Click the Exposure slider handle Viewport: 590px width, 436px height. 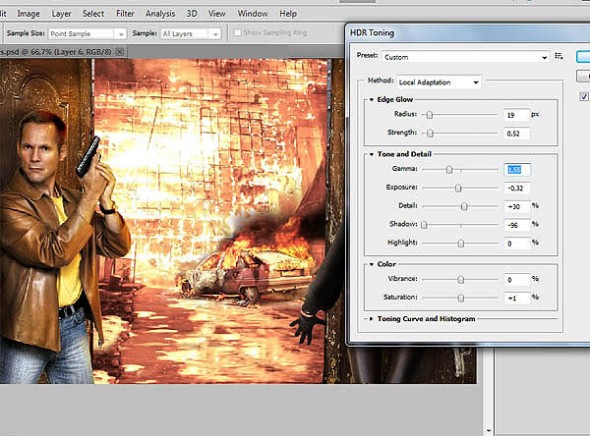pos(458,188)
